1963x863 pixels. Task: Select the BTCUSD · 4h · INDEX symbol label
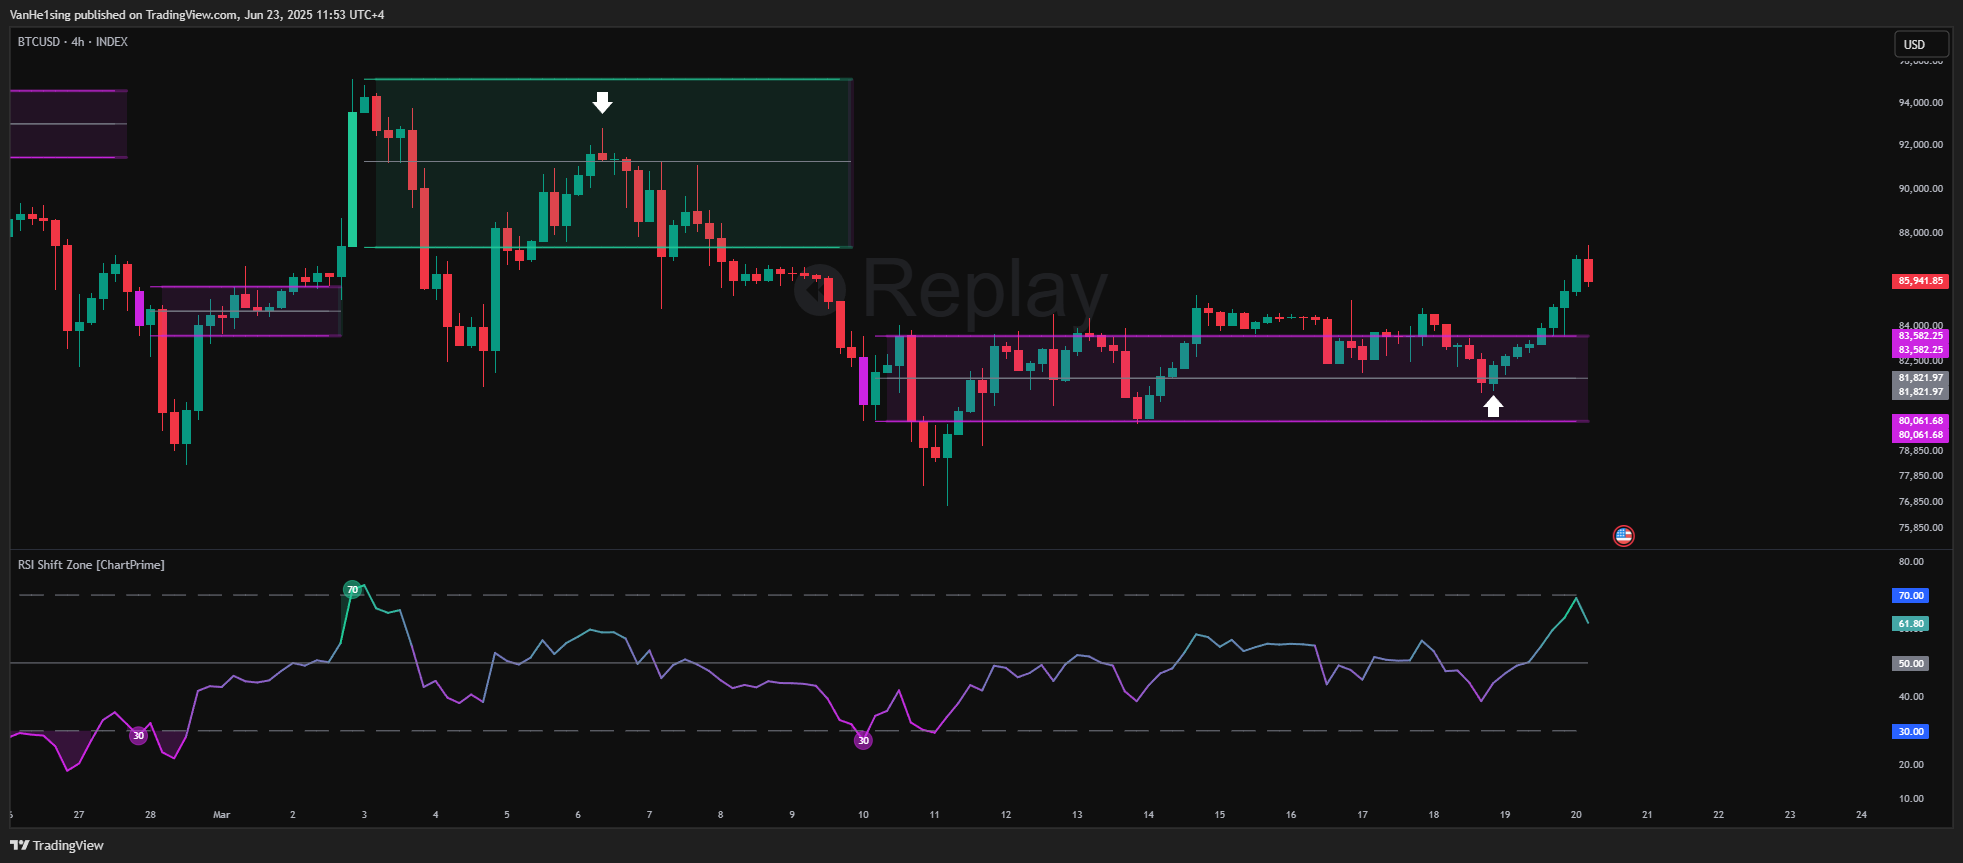click(73, 42)
